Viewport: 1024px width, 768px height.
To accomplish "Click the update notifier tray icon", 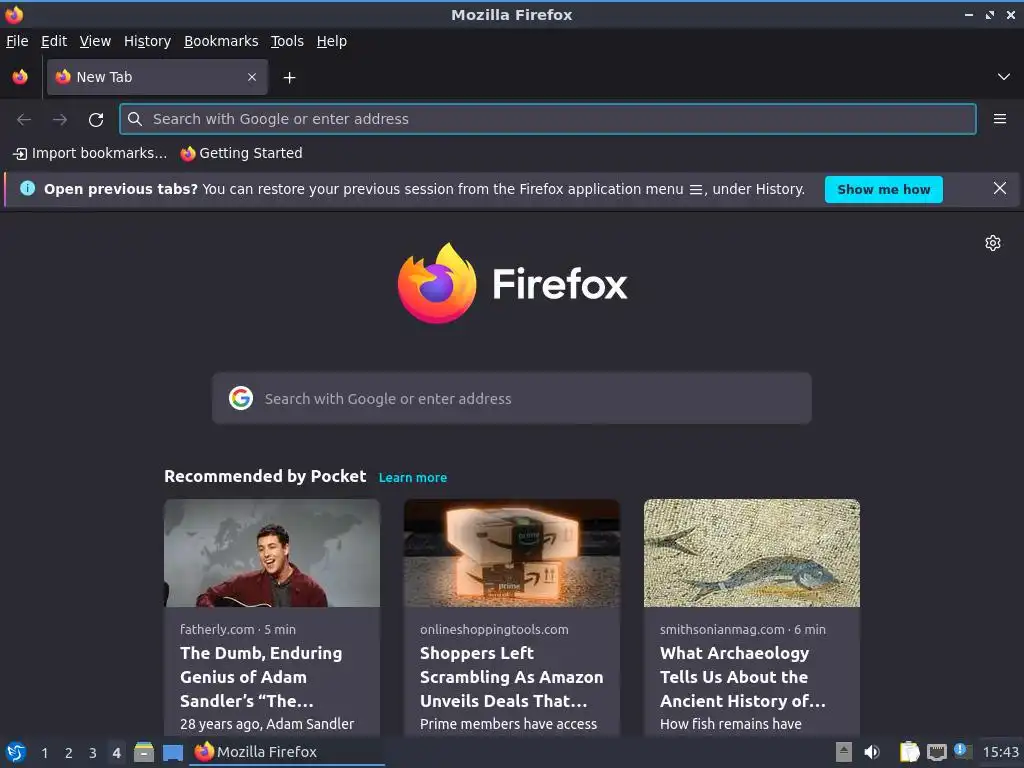I will pyautogui.click(x=963, y=751).
